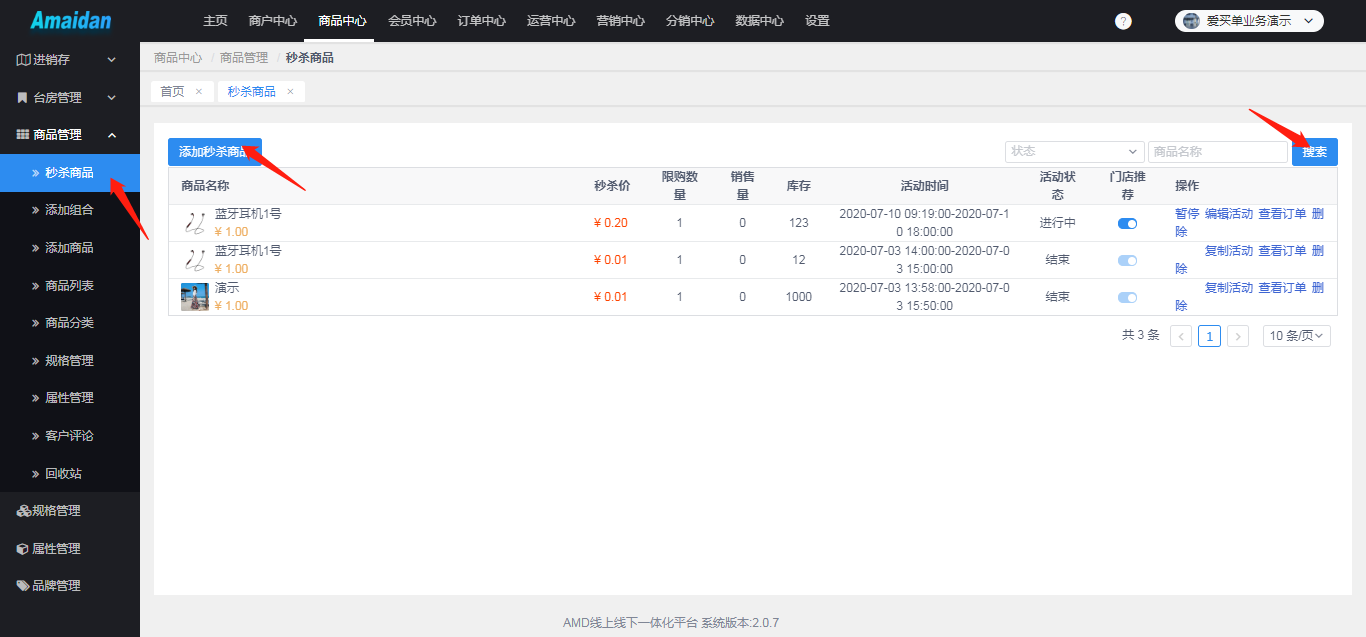Select 客户评论 in the sidebar
The width and height of the screenshot is (1366, 637).
(x=70, y=436)
